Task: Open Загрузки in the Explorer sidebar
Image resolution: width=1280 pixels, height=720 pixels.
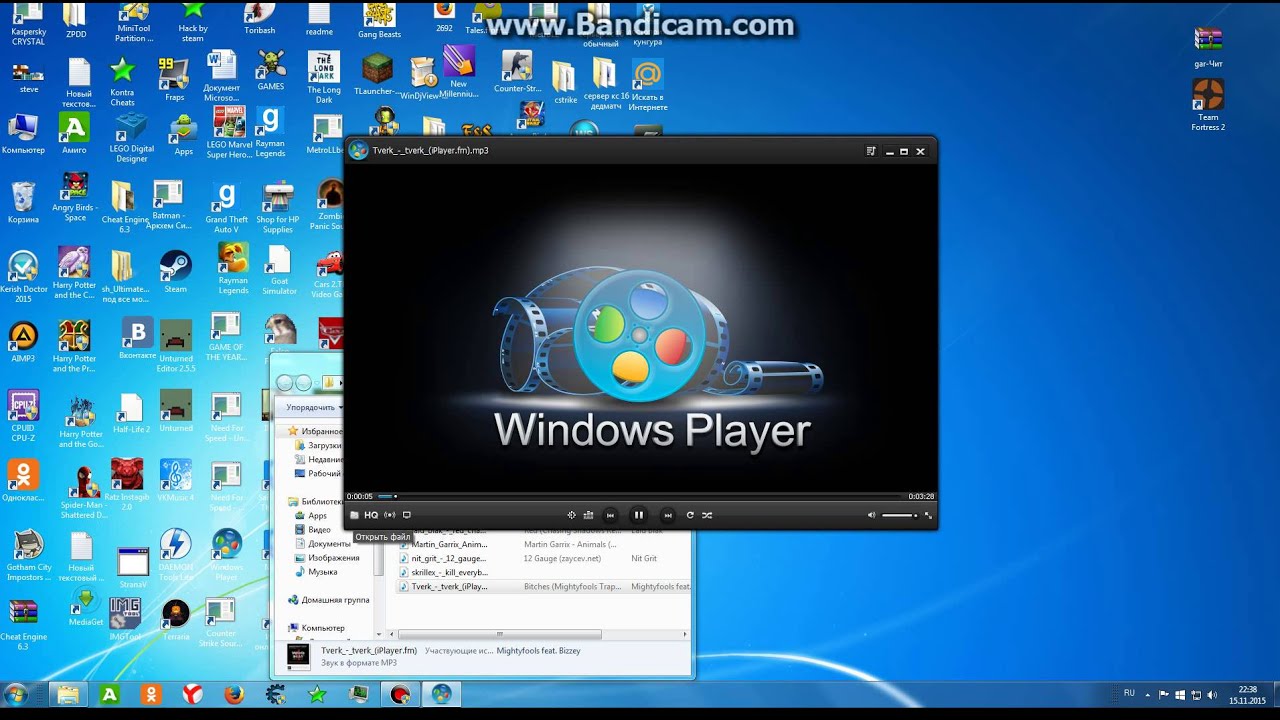Action: (318, 445)
